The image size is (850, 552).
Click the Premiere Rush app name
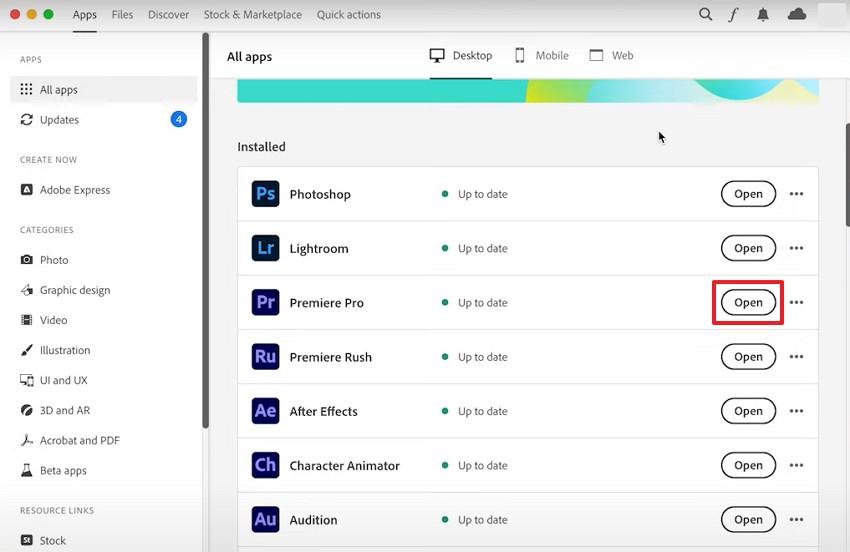click(x=331, y=357)
